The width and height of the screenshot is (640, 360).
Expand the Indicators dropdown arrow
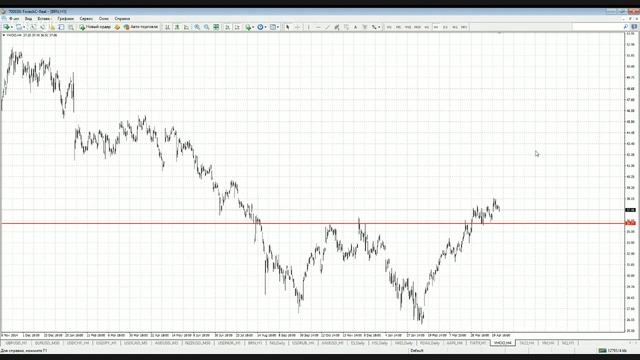[253, 27]
